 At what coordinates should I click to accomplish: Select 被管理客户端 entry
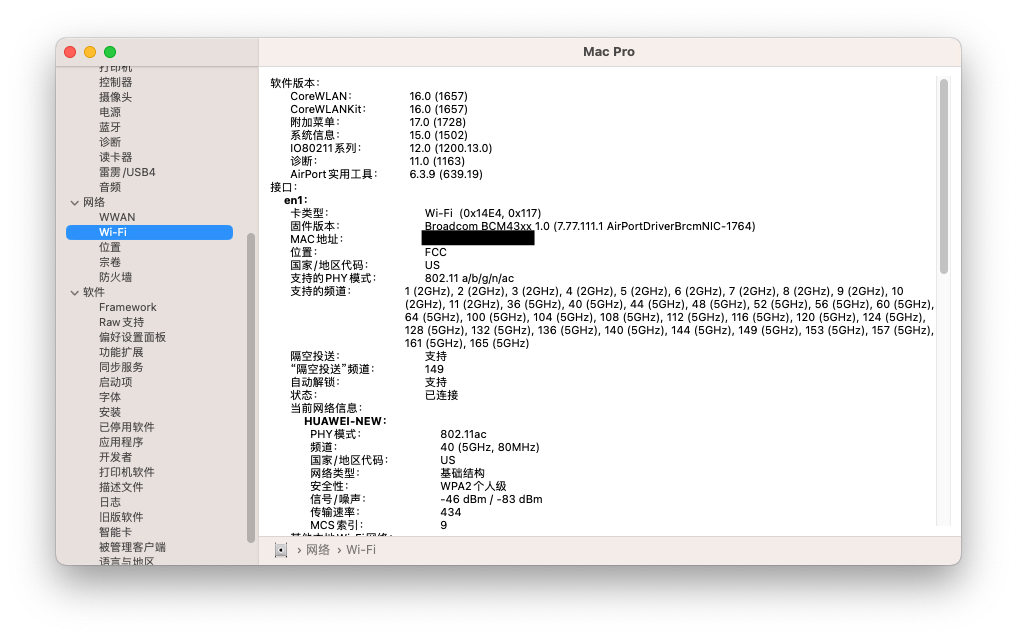pos(132,547)
